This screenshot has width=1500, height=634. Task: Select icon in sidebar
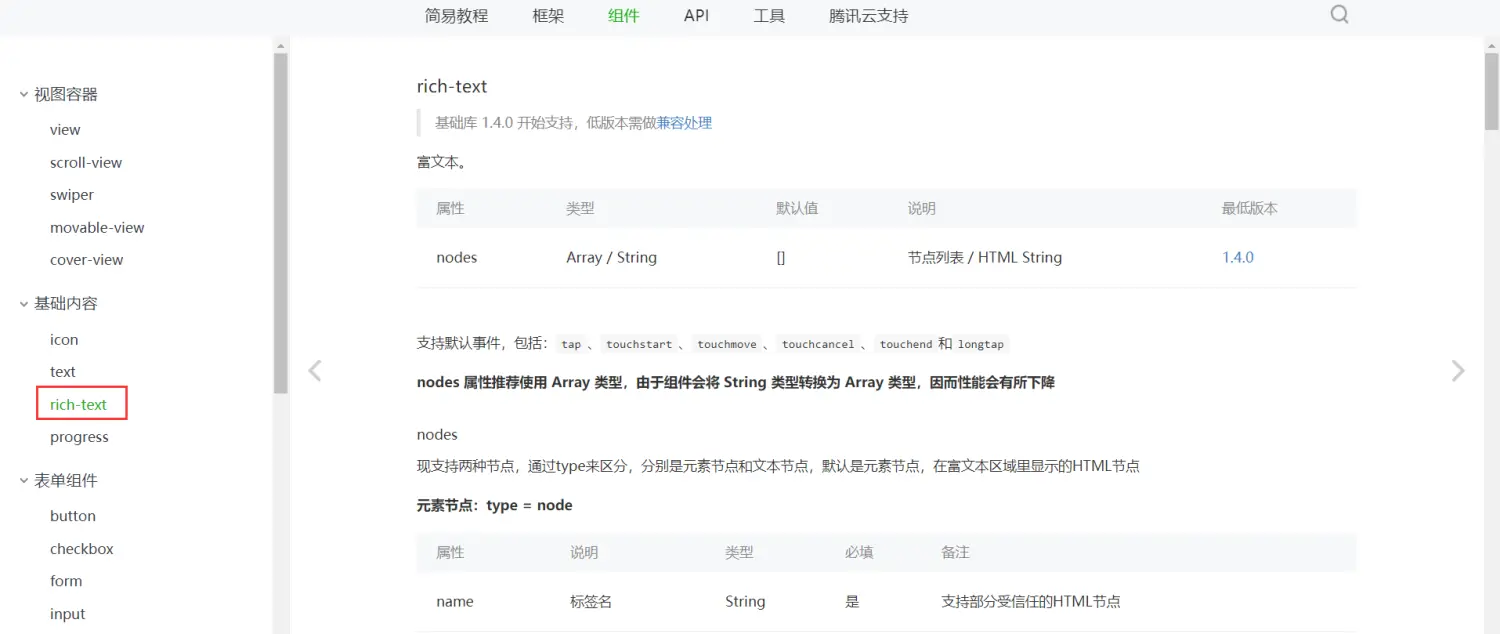(64, 340)
